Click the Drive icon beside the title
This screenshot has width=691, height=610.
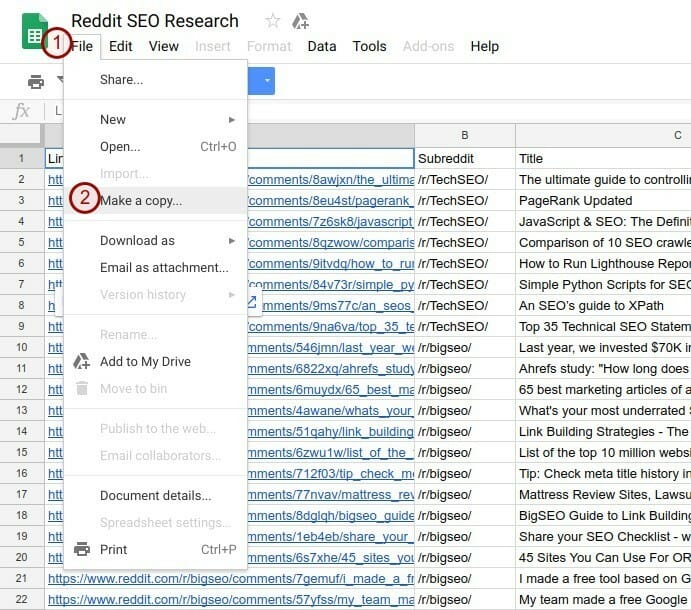coord(300,21)
